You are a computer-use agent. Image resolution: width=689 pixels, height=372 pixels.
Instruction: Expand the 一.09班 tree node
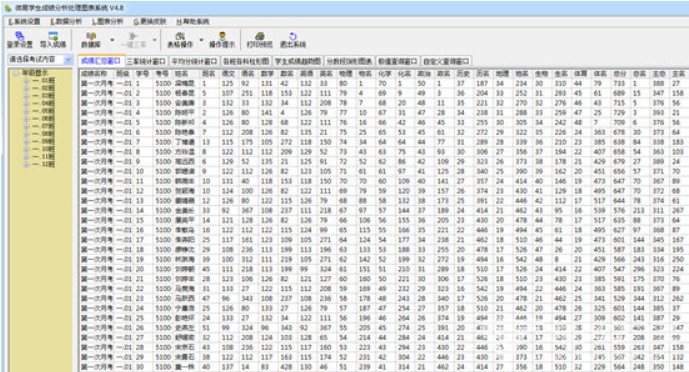click(x=26, y=141)
